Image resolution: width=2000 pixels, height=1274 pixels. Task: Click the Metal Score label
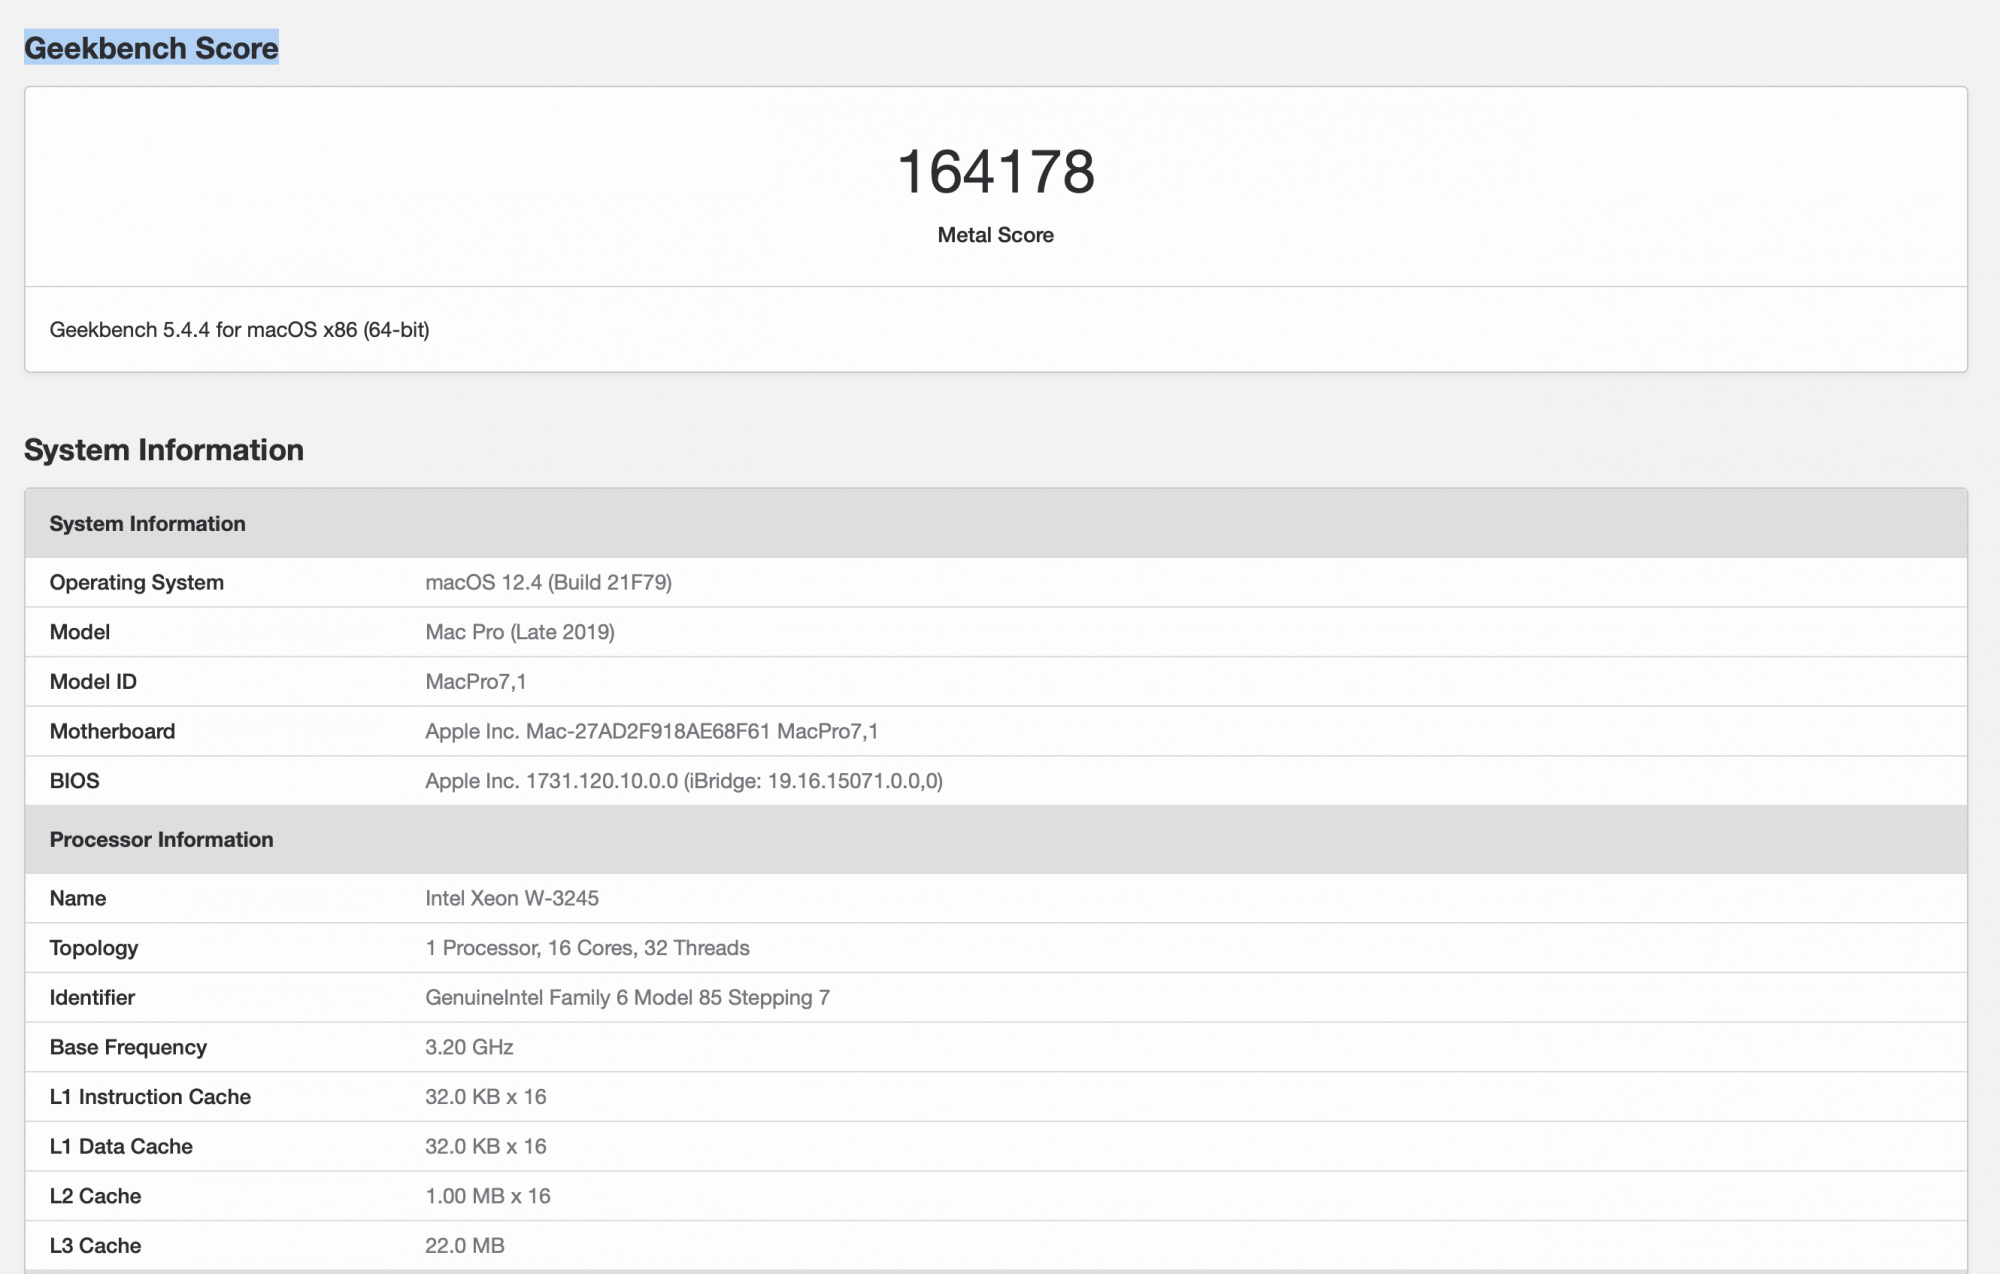pyautogui.click(x=995, y=235)
